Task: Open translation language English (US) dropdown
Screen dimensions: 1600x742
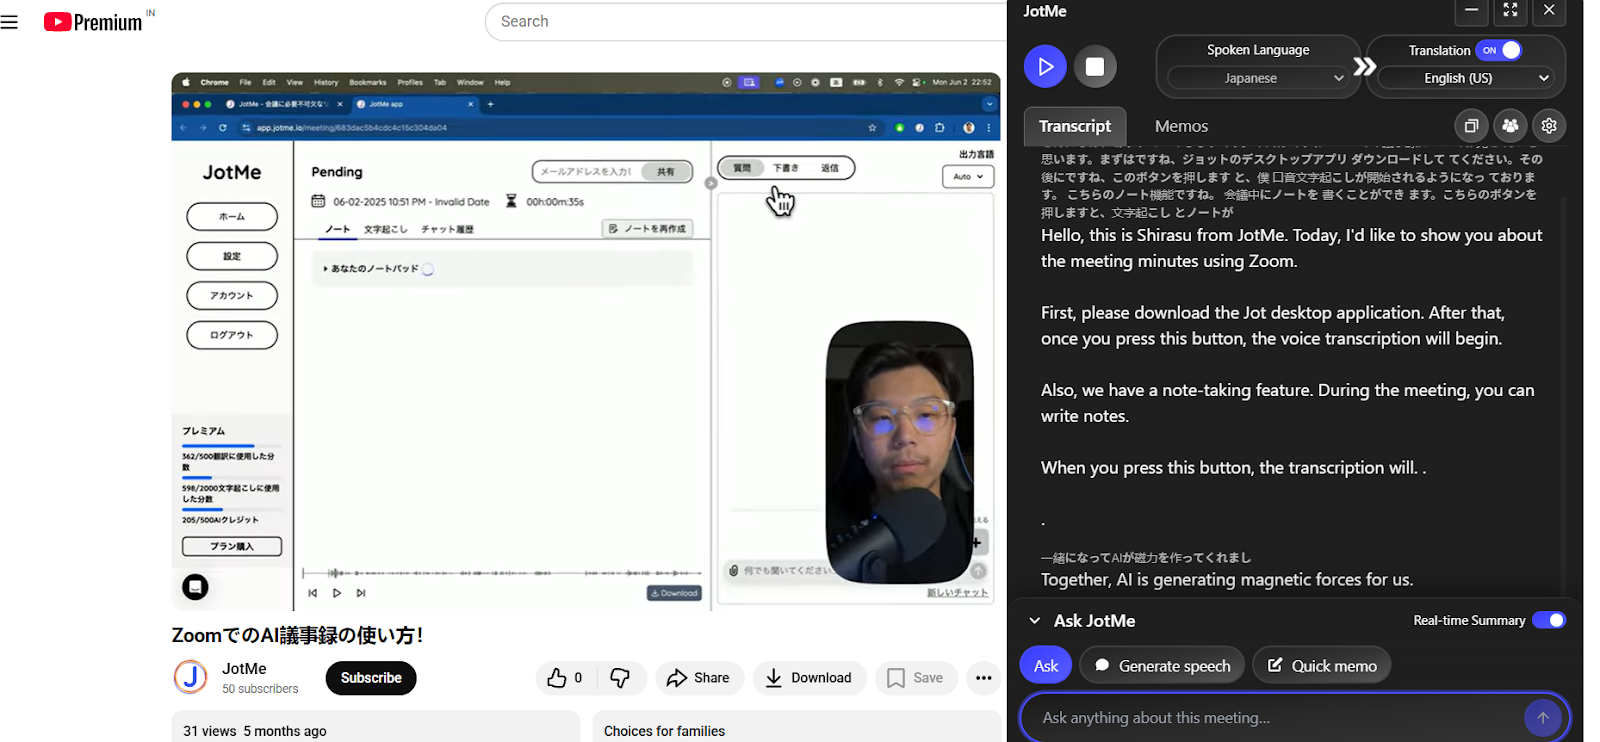Action: click(1466, 78)
